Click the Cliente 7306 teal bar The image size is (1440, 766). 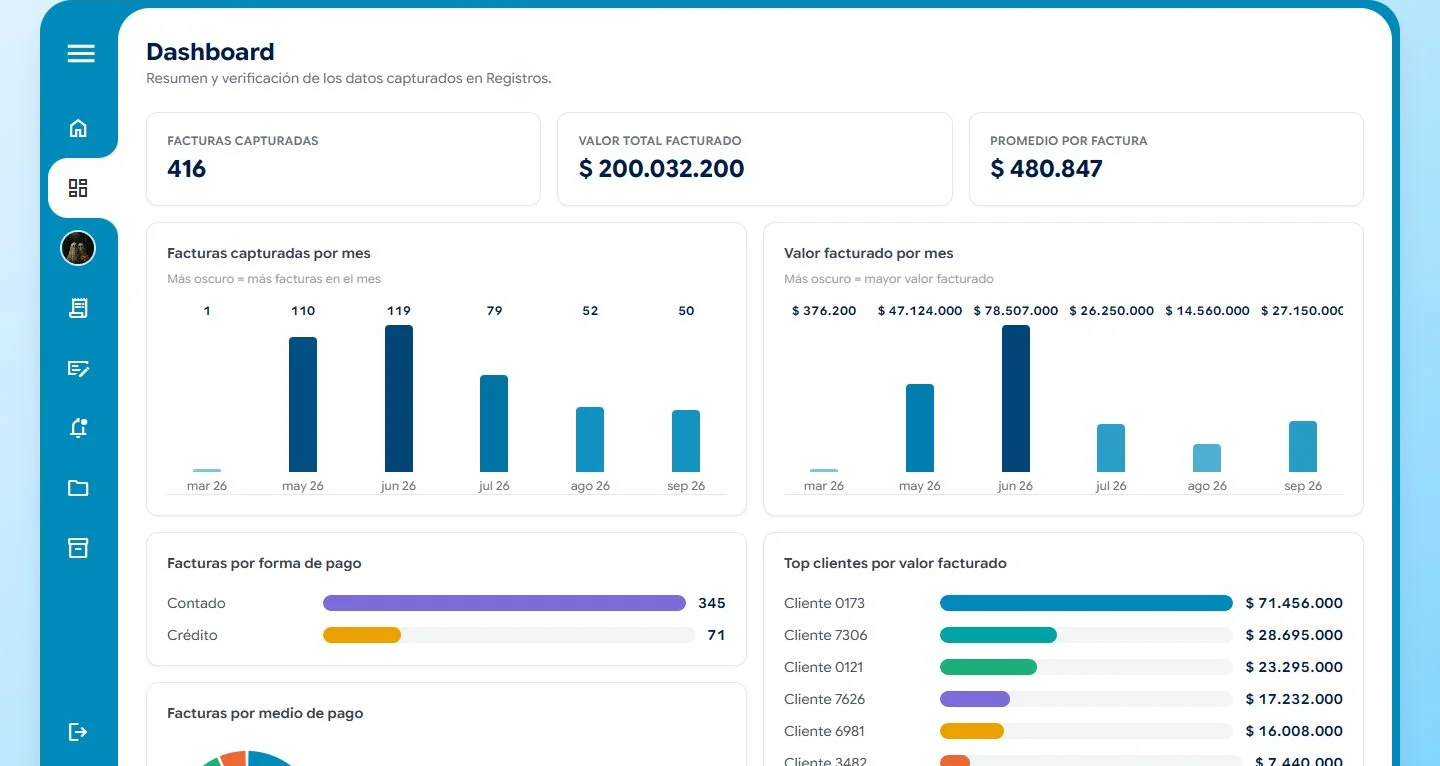(x=998, y=635)
